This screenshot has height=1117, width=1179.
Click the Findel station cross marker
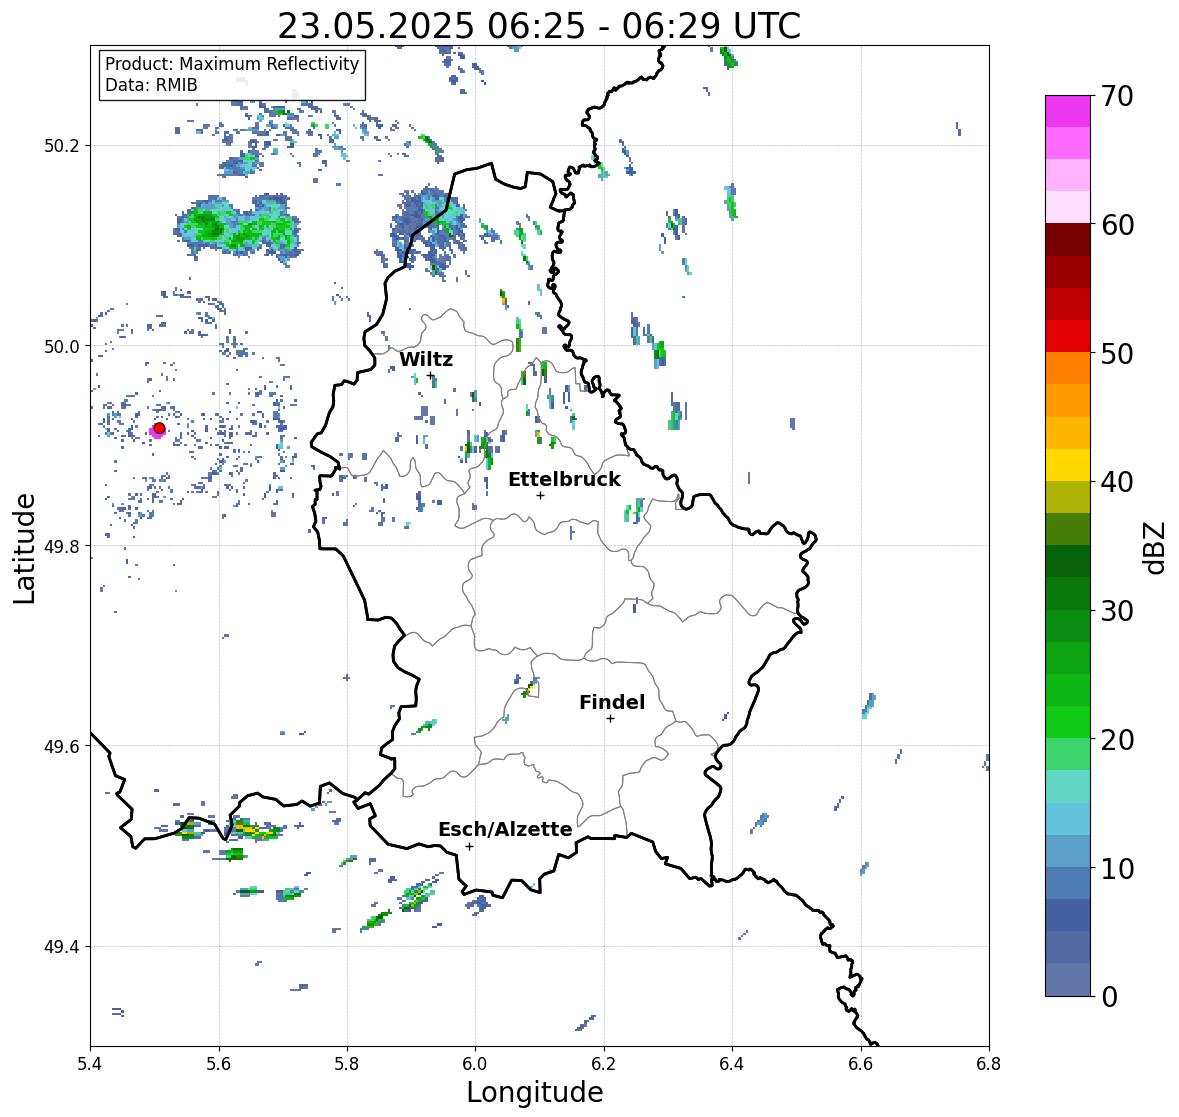tap(610, 719)
